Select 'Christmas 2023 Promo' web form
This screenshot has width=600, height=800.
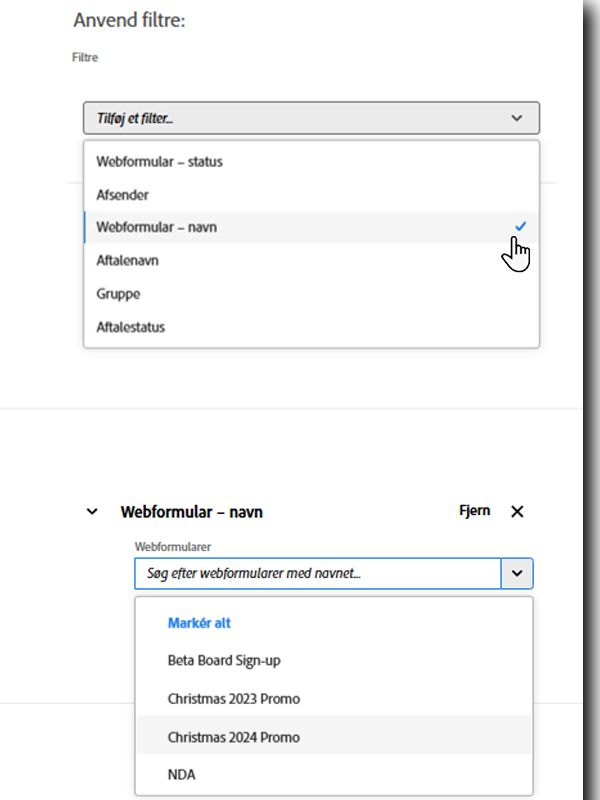click(x=334, y=698)
